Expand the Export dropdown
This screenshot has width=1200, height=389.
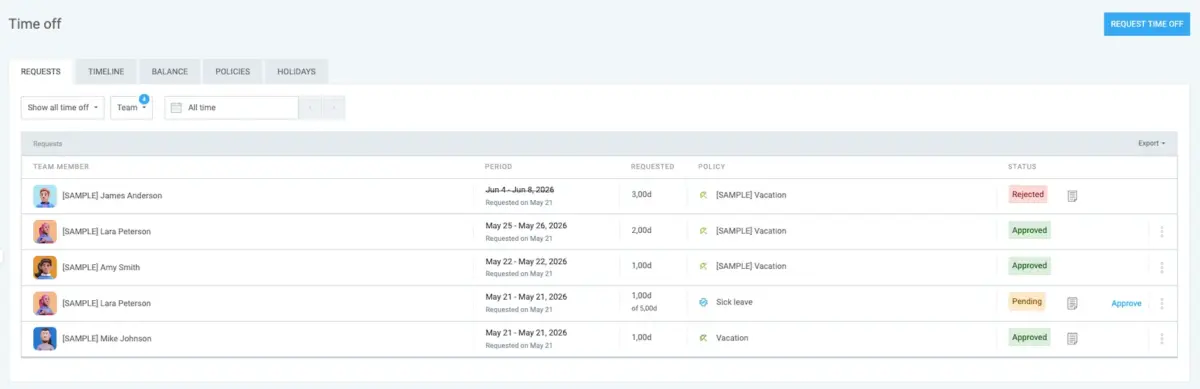click(x=1151, y=143)
